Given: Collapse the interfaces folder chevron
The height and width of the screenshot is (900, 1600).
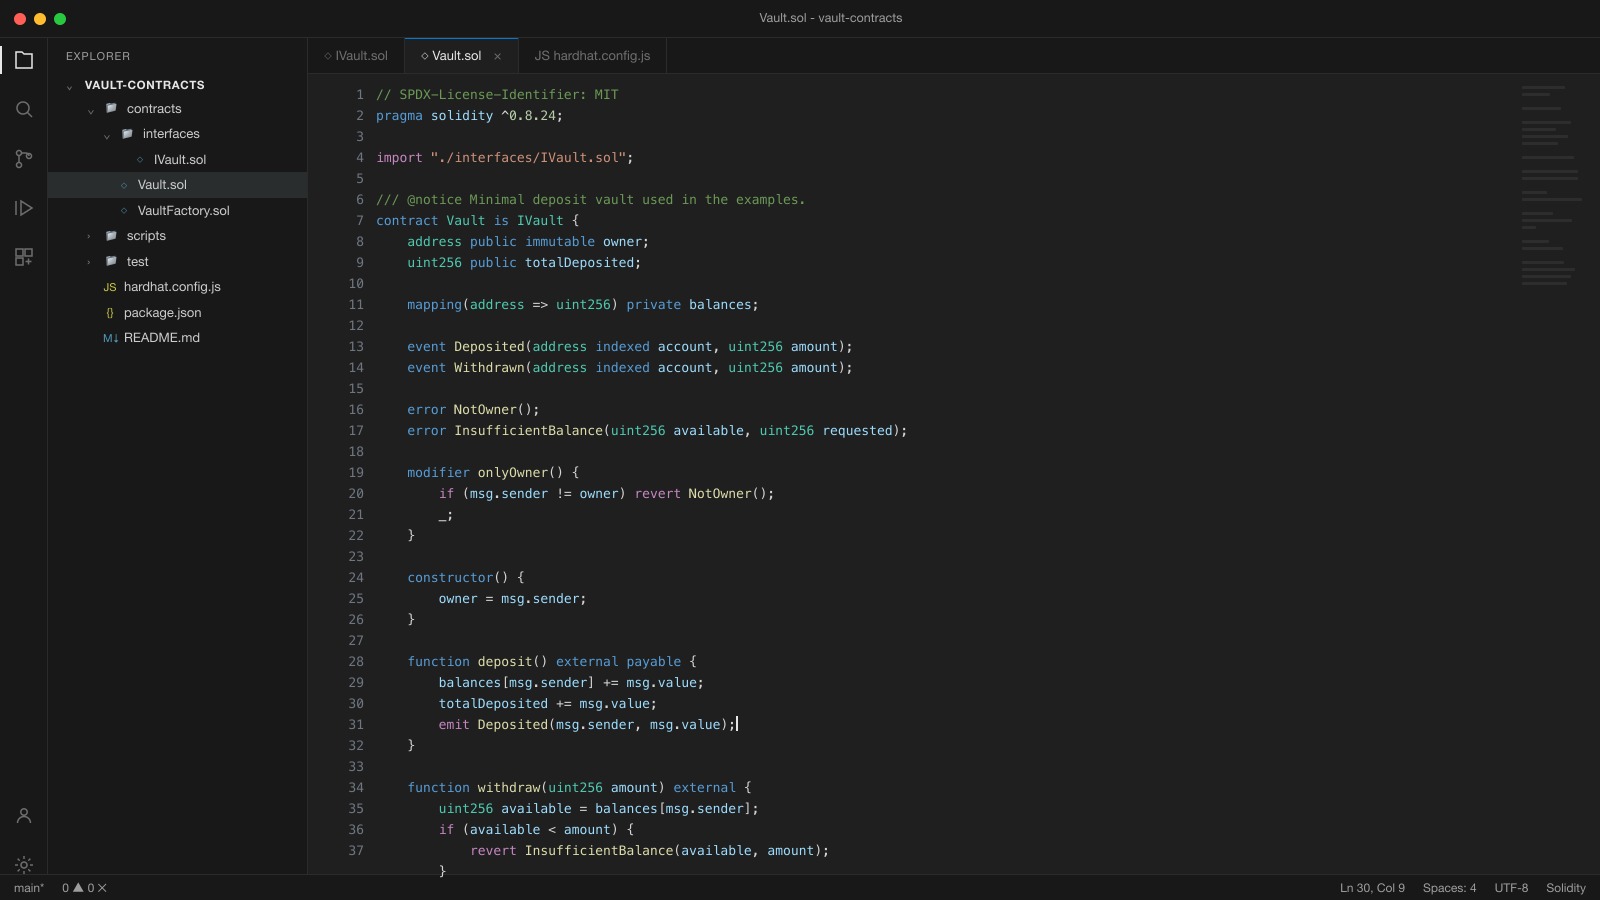Looking at the screenshot, I should pyautogui.click(x=106, y=135).
